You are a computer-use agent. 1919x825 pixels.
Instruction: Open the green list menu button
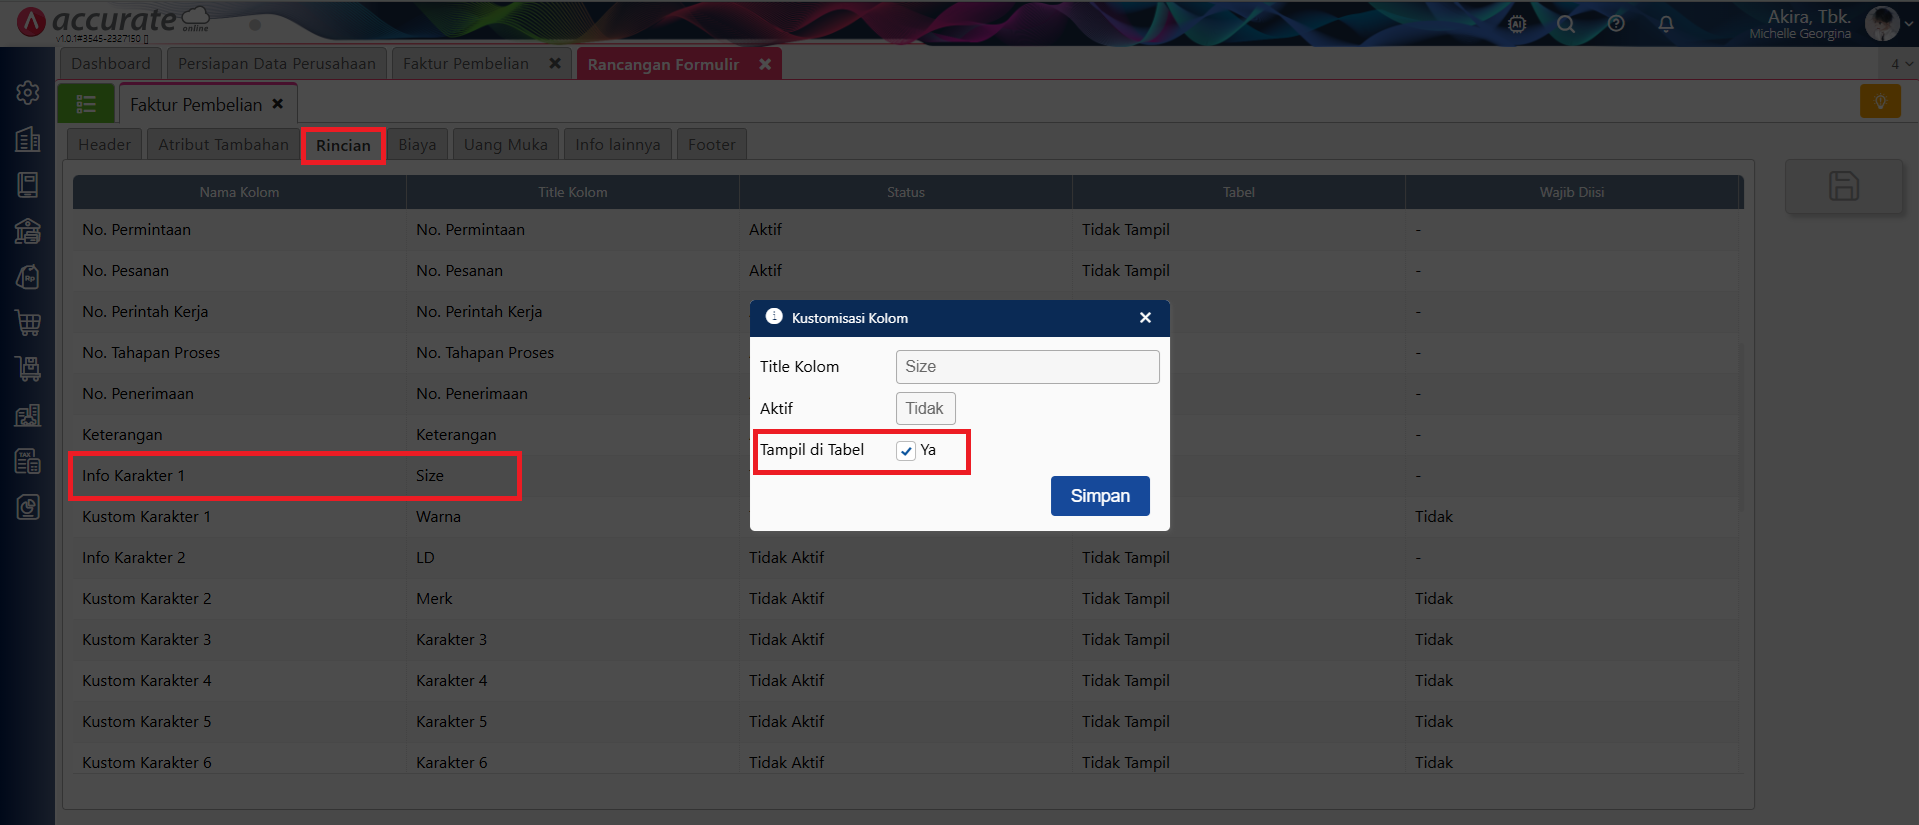tap(86, 104)
